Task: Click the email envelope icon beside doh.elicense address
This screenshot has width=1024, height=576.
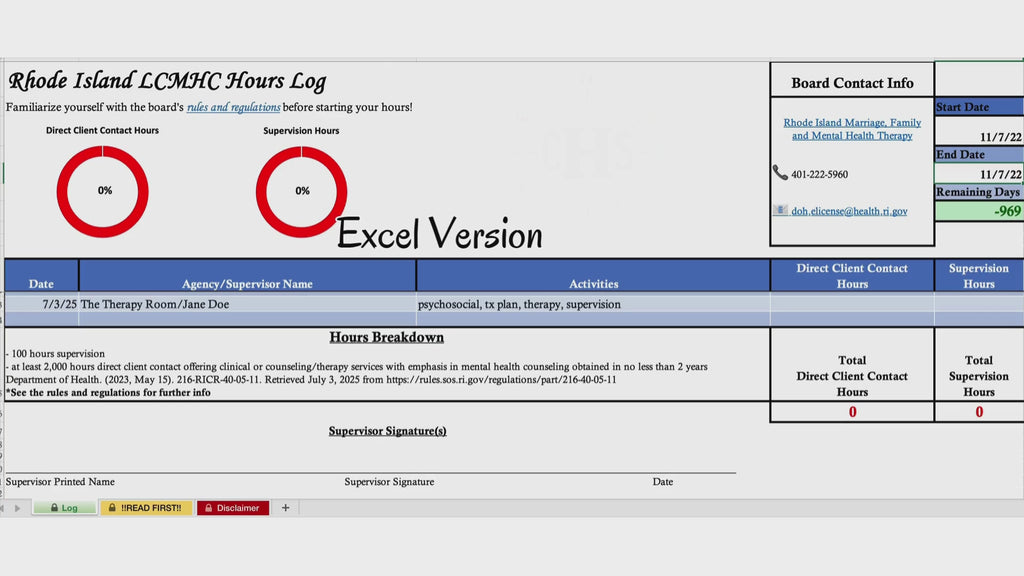Action: click(780, 210)
